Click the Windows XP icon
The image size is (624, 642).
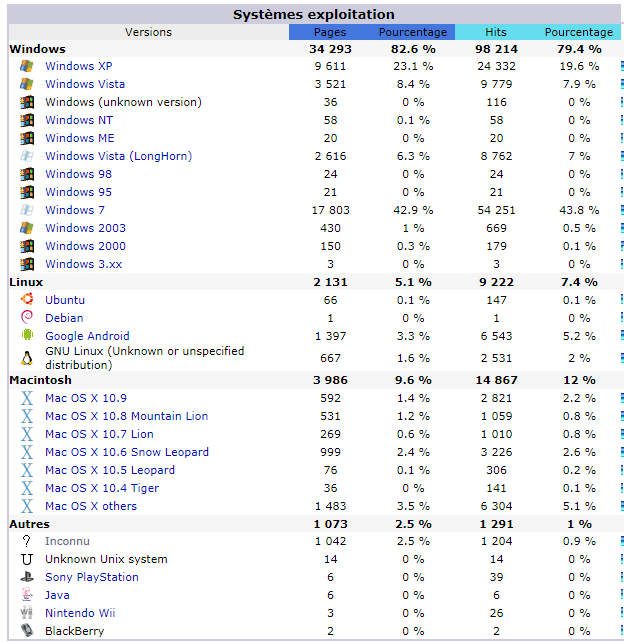27,66
